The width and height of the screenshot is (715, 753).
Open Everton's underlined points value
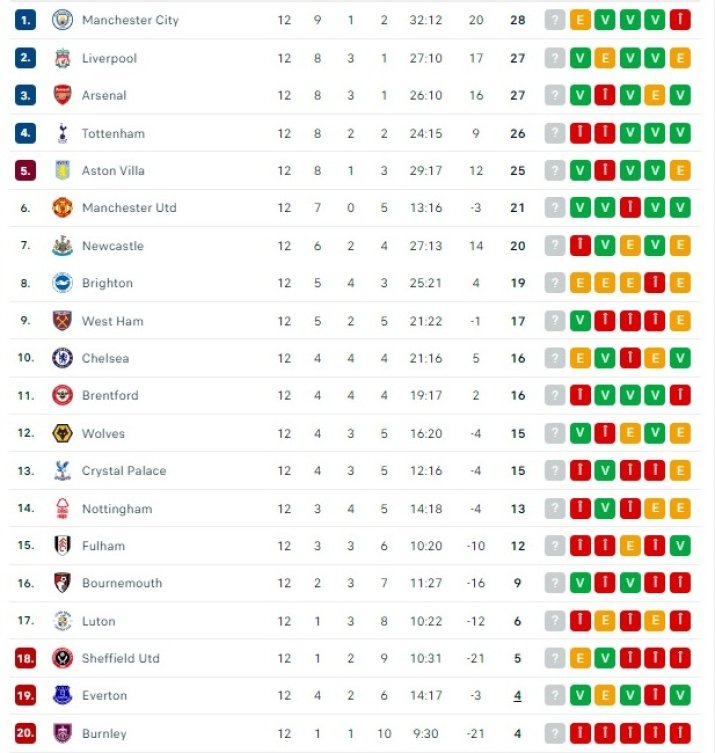(517, 695)
